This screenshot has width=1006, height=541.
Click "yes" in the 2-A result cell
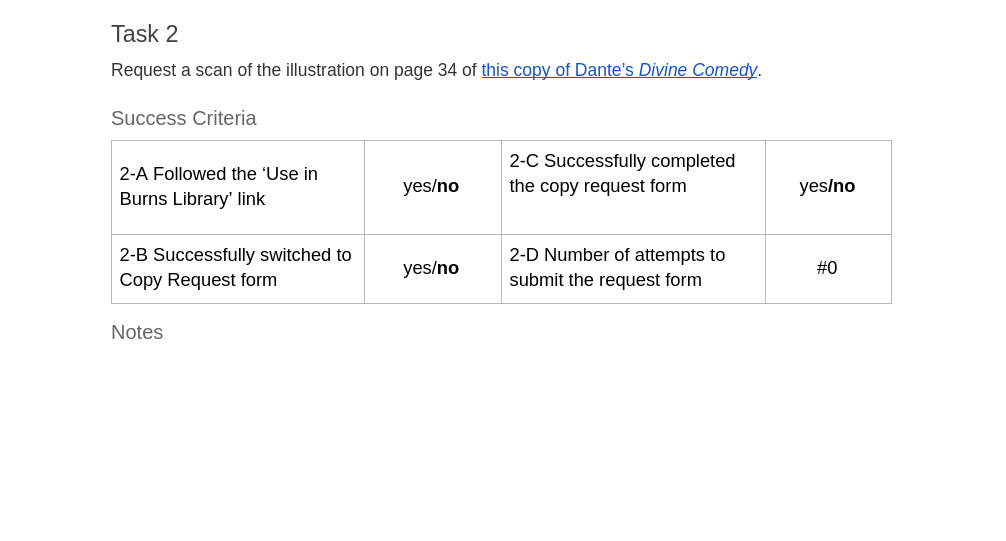coord(417,186)
